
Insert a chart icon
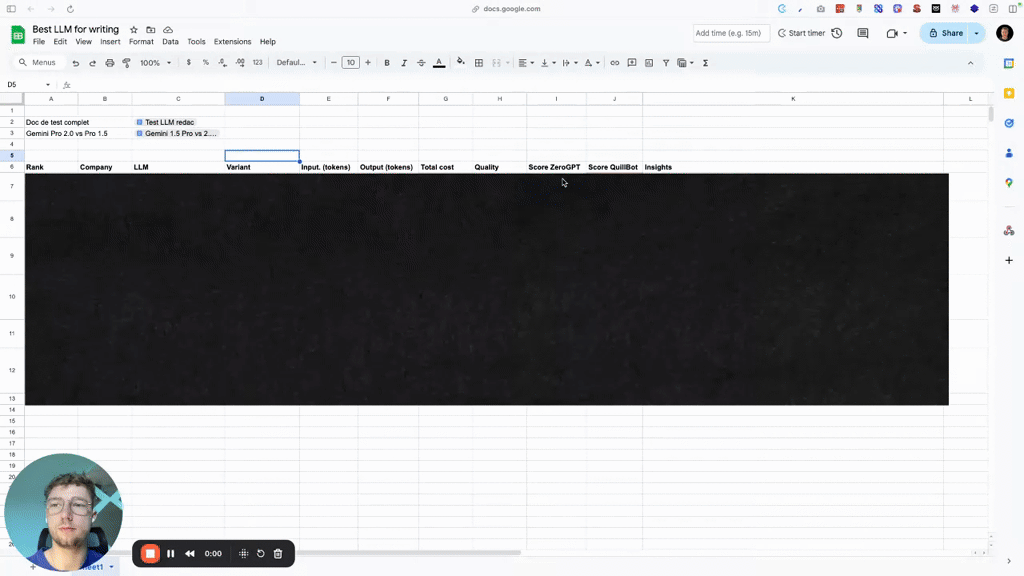(x=648, y=63)
